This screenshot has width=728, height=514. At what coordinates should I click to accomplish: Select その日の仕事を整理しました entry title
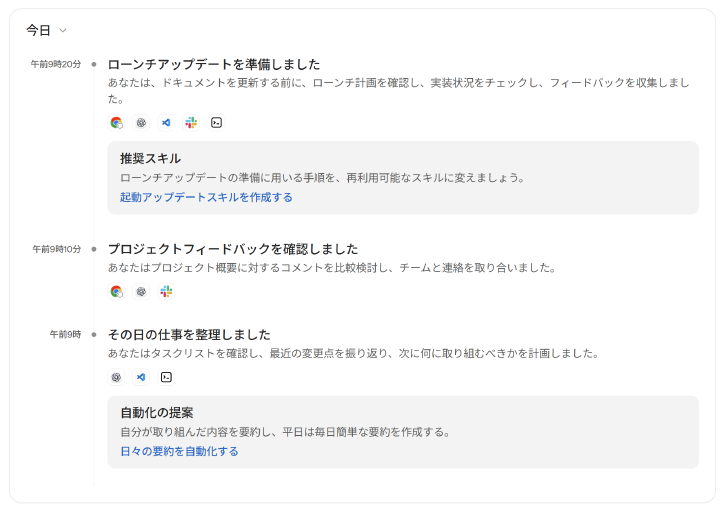[x=189, y=334]
